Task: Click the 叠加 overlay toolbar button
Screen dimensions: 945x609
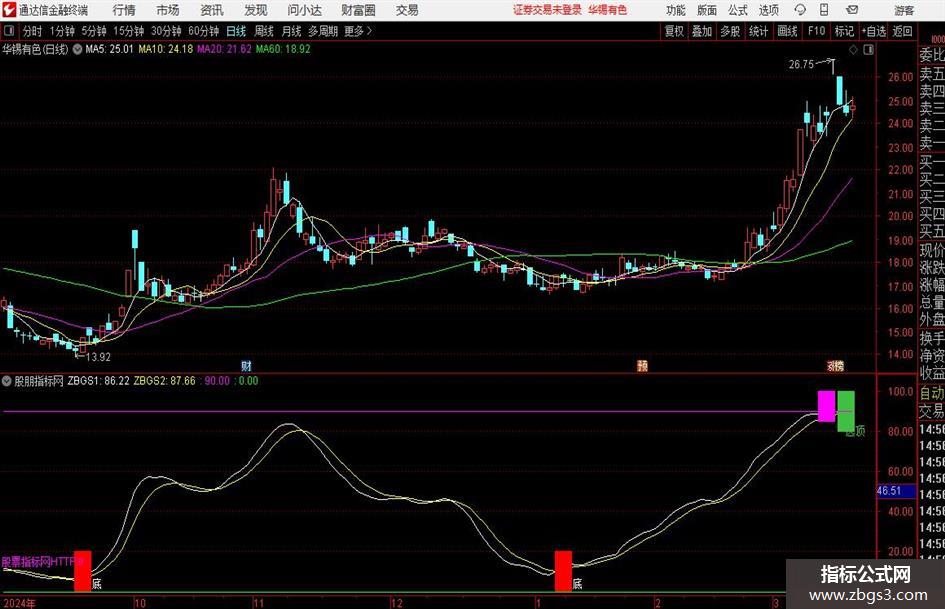Action: coord(702,31)
